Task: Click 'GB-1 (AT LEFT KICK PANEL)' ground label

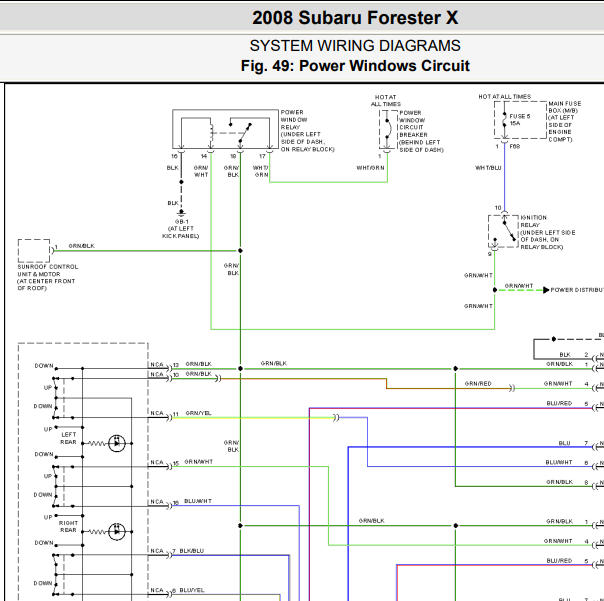Action: (x=181, y=229)
